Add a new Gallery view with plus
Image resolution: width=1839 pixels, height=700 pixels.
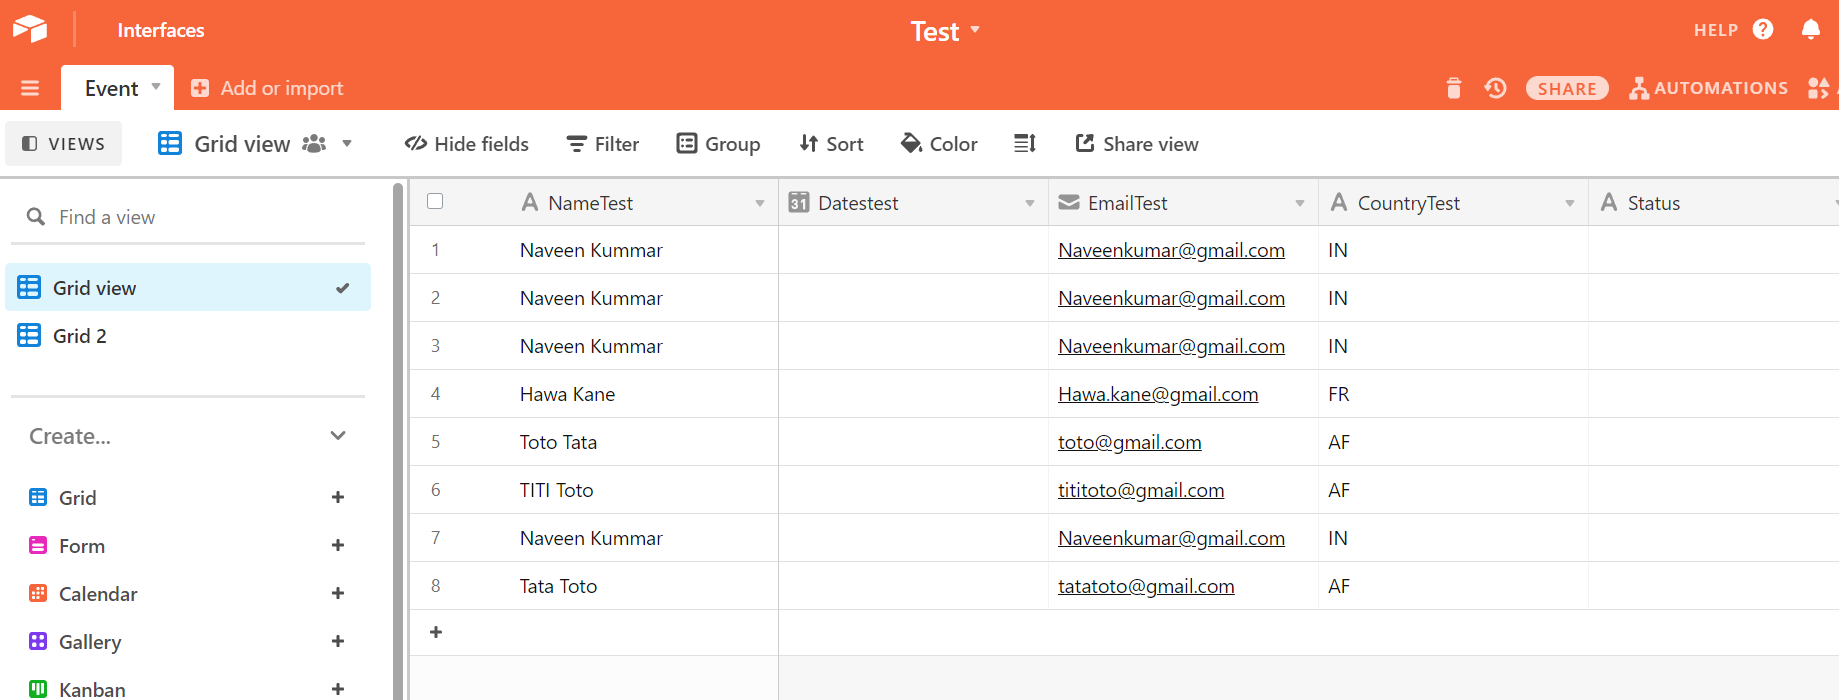(338, 641)
